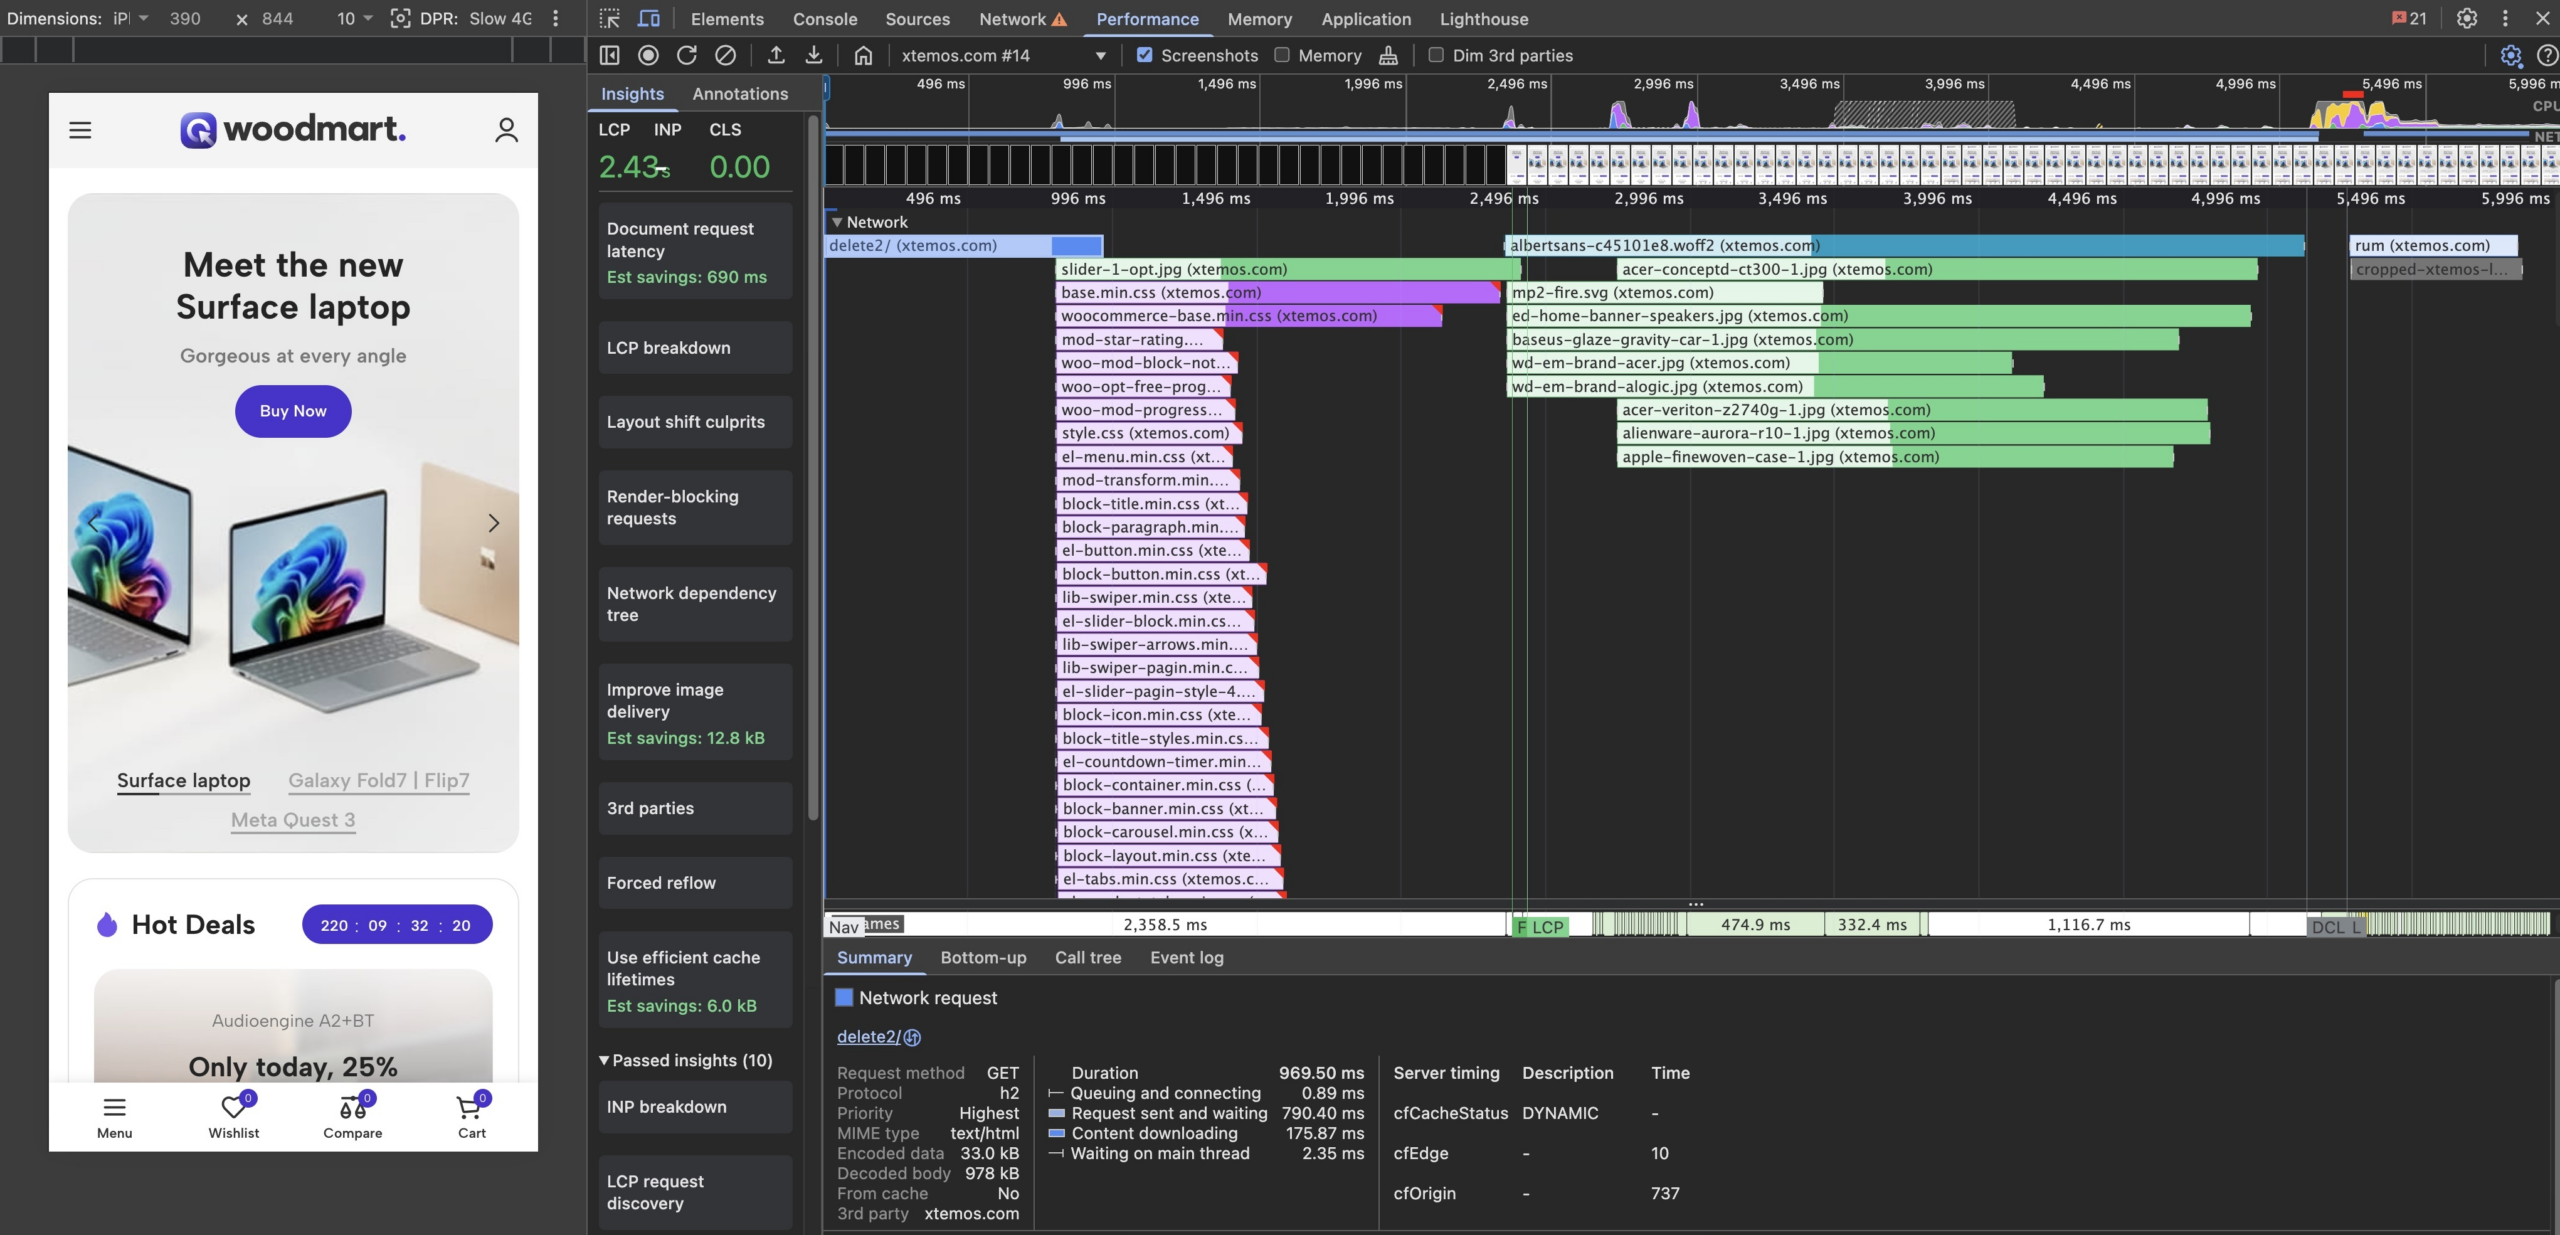Open capture settings gear in Performance toolbar
Viewport: 2560px width, 1235px height.
[2510, 56]
